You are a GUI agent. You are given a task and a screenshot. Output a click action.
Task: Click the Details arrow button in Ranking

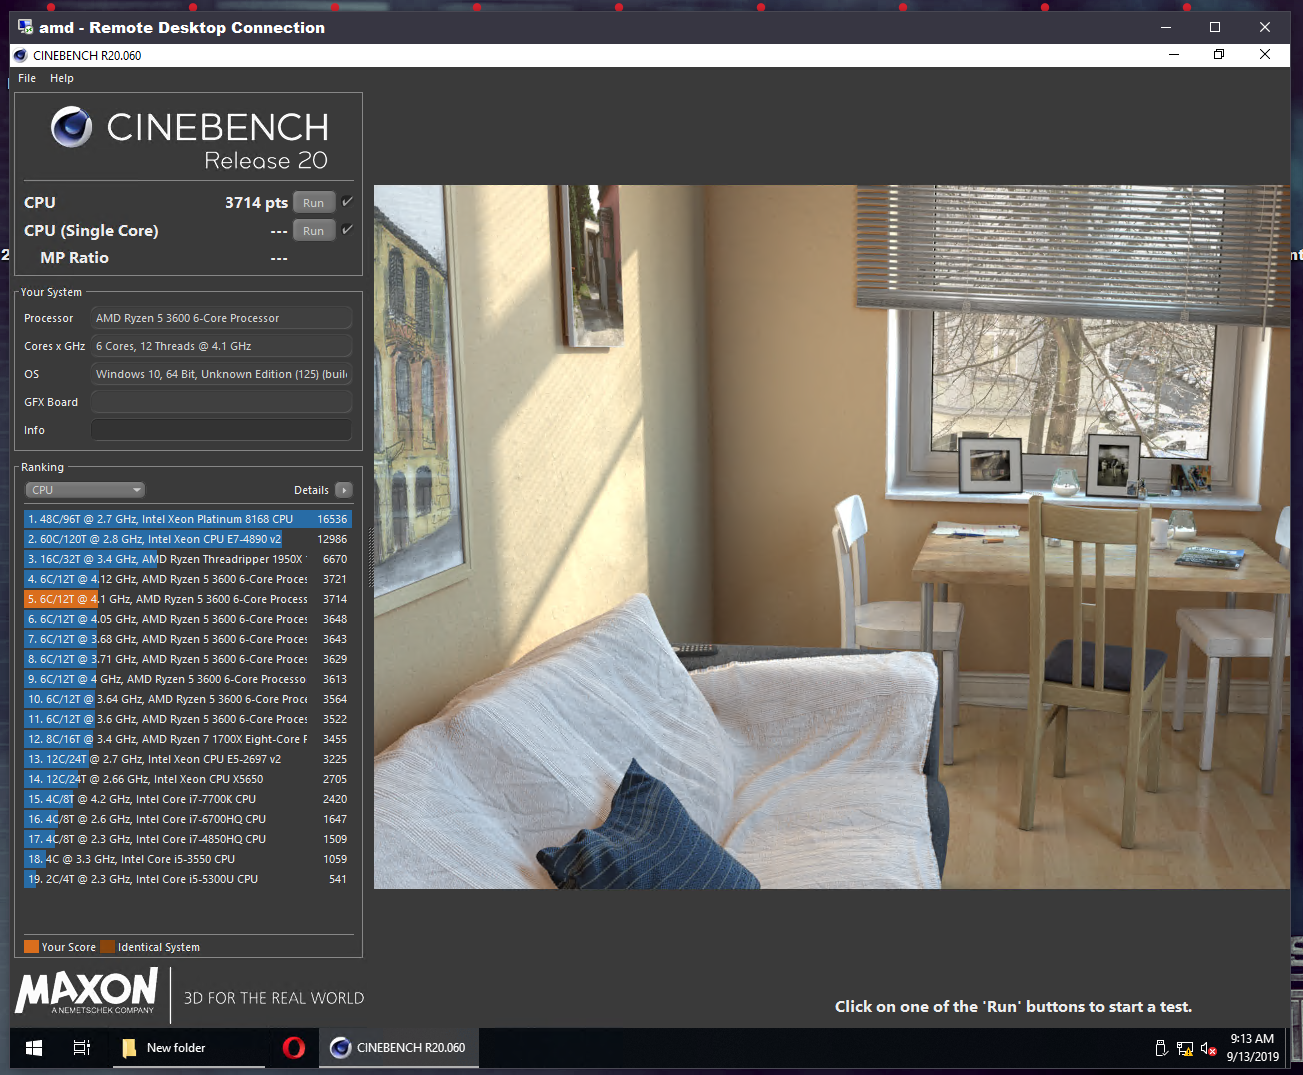344,490
